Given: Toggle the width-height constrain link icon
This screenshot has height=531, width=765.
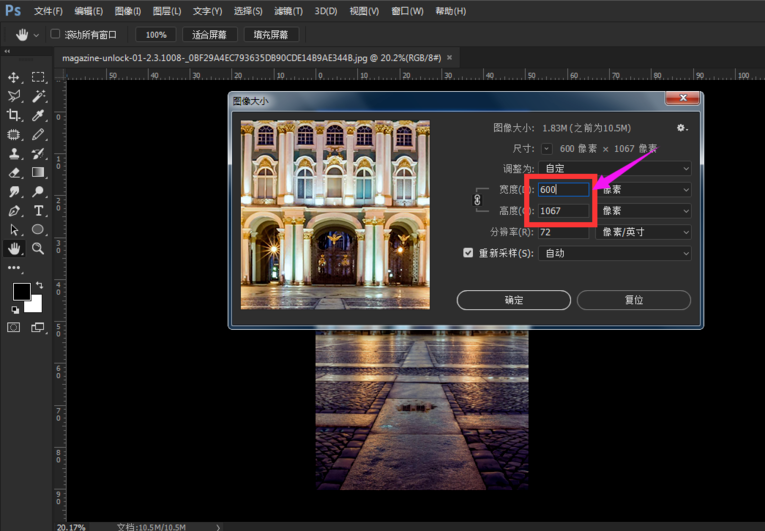Looking at the screenshot, I should click(x=477, y=200).
